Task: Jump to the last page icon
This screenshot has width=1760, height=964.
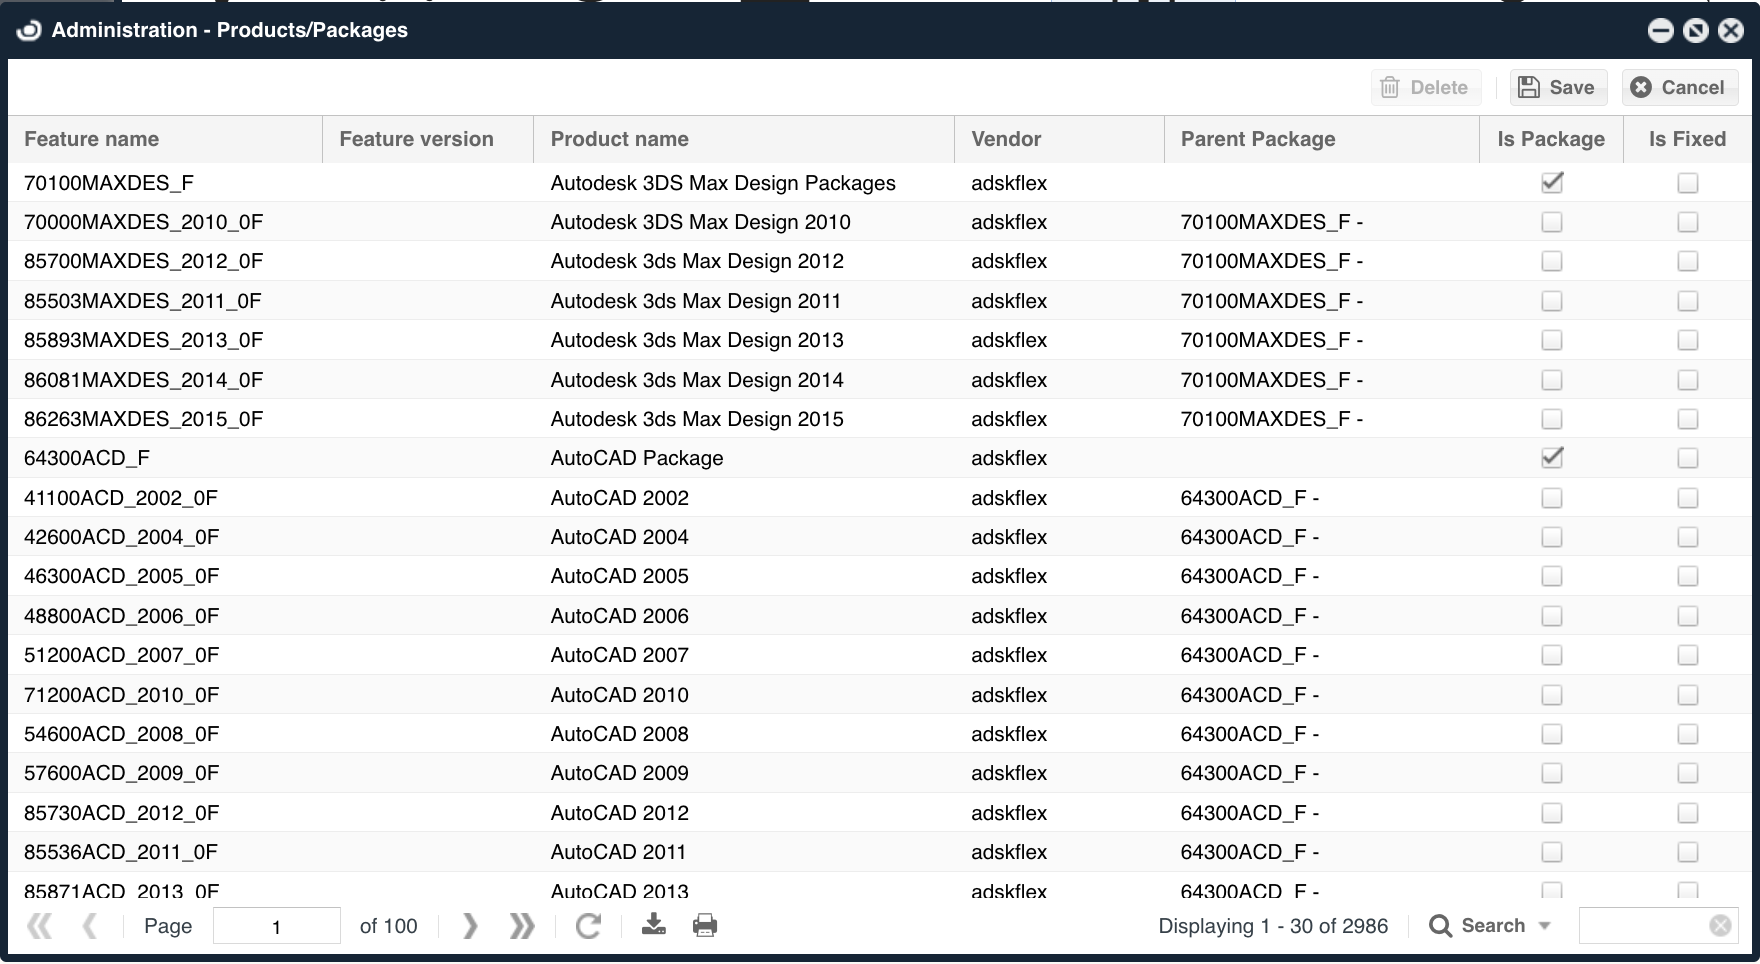Action: (521, 926)
